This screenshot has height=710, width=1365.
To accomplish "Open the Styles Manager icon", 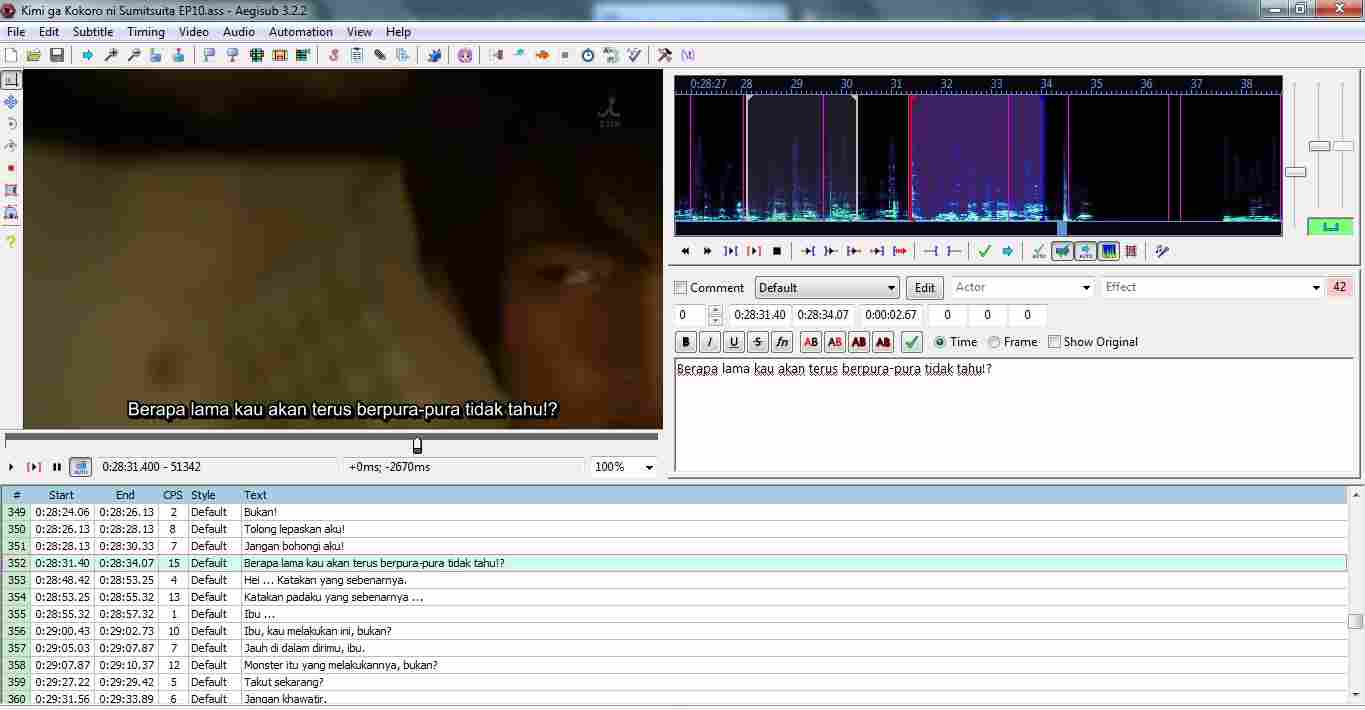I will [334, 55].
